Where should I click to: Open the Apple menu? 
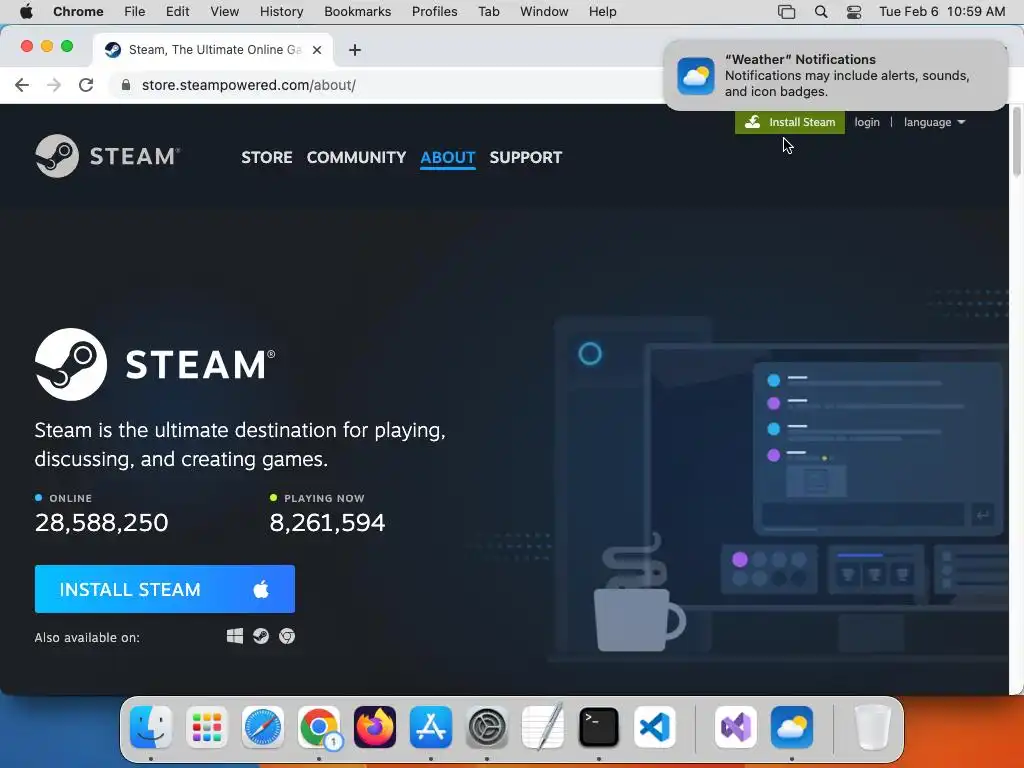[26, 11]
